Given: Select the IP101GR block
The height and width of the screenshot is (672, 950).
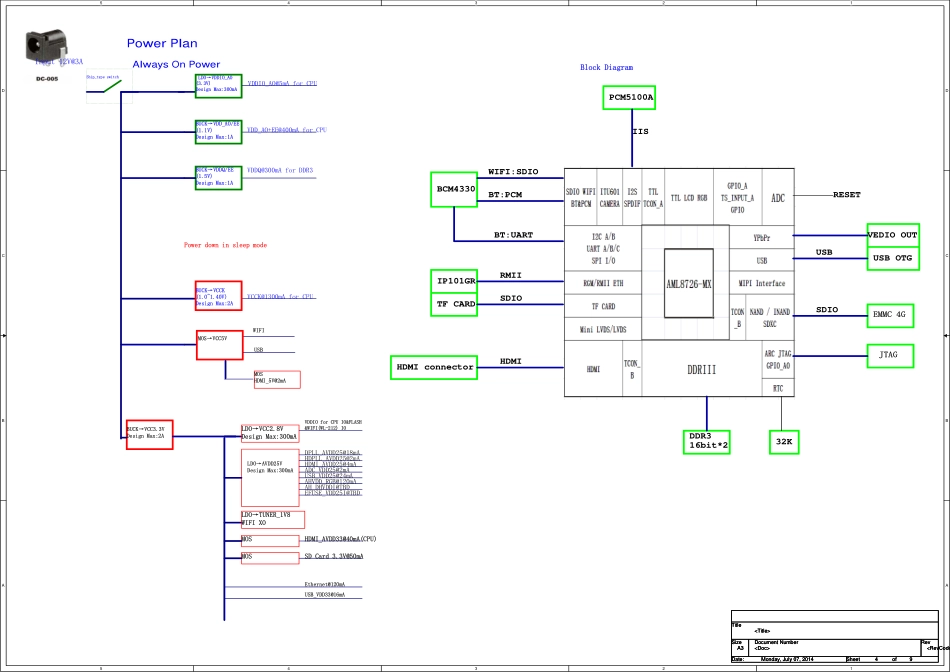Looking at the screenshot, I should click(x=454, y=281).
